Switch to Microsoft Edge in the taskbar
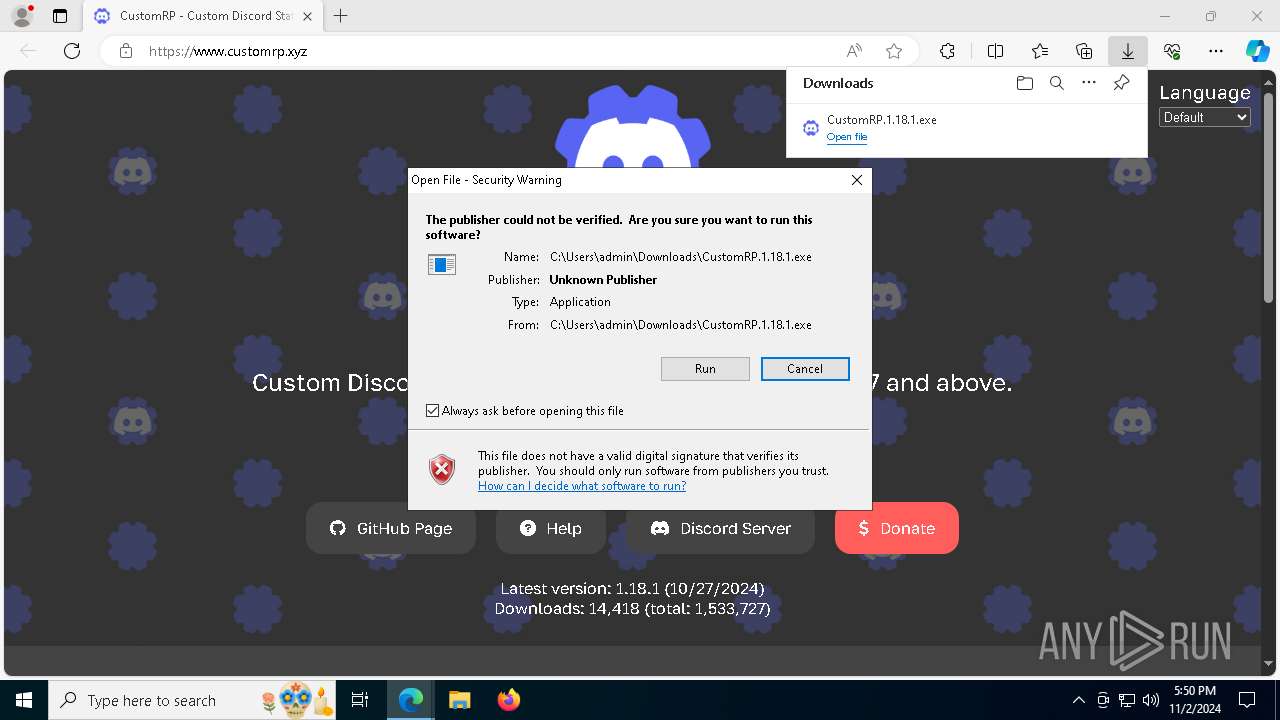Viewport: 1280px width, 720px height. 411,700
